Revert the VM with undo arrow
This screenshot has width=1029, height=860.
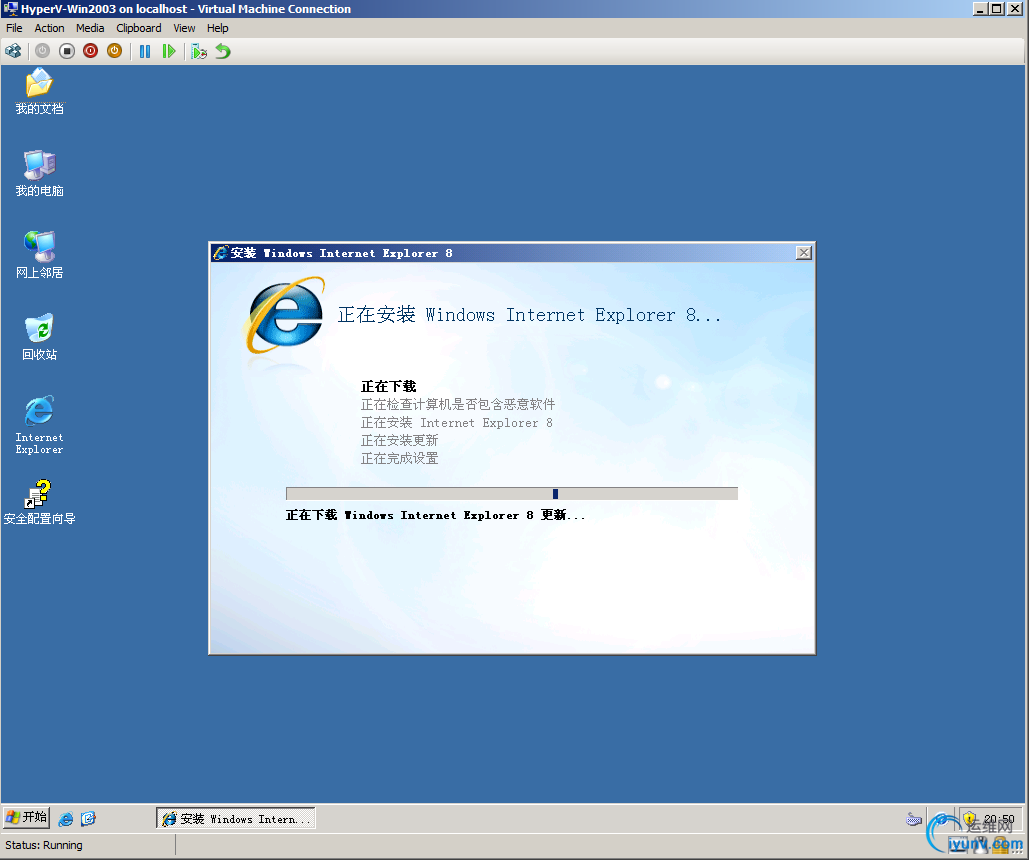pos(223,51)
